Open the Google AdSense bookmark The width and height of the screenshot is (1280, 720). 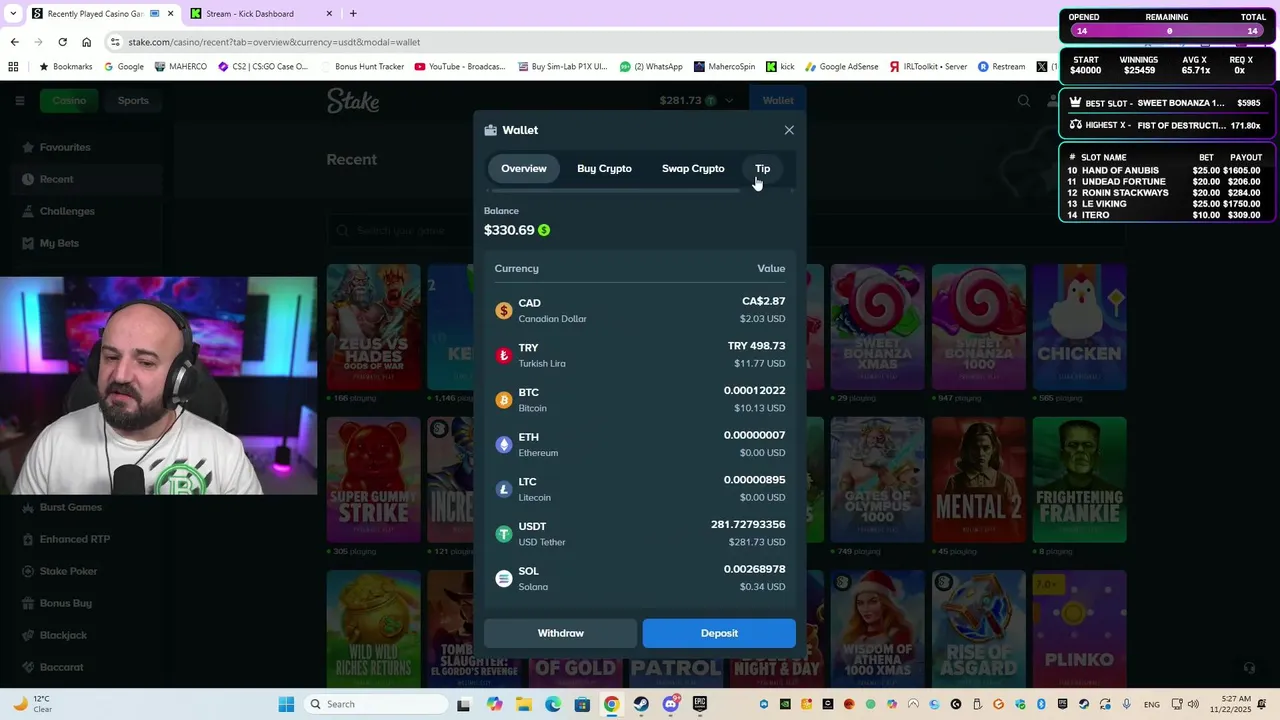click(x=841, y=67)
